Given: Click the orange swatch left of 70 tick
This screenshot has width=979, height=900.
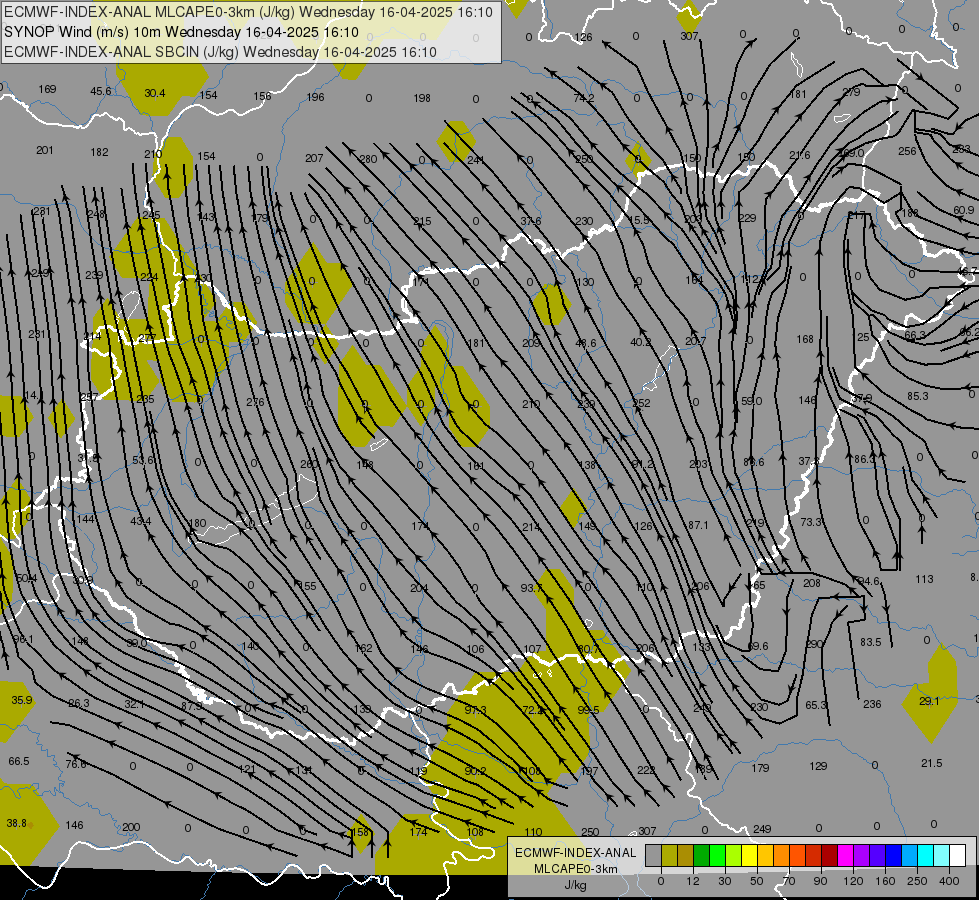Looking at the screenshot, I should coord(782,855).
